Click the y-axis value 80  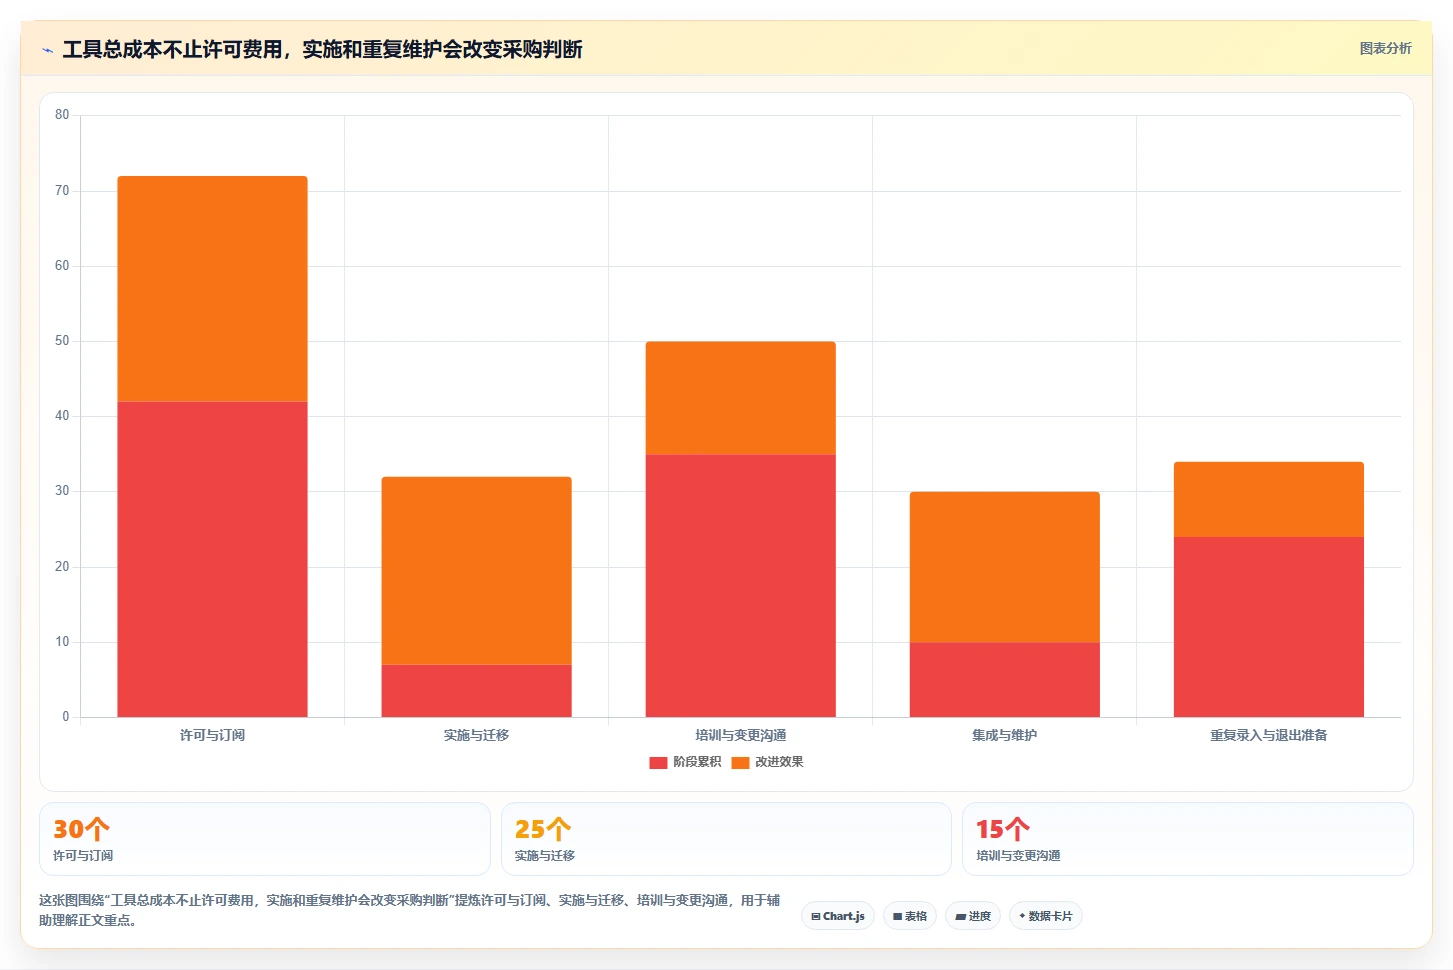point(62,115)
